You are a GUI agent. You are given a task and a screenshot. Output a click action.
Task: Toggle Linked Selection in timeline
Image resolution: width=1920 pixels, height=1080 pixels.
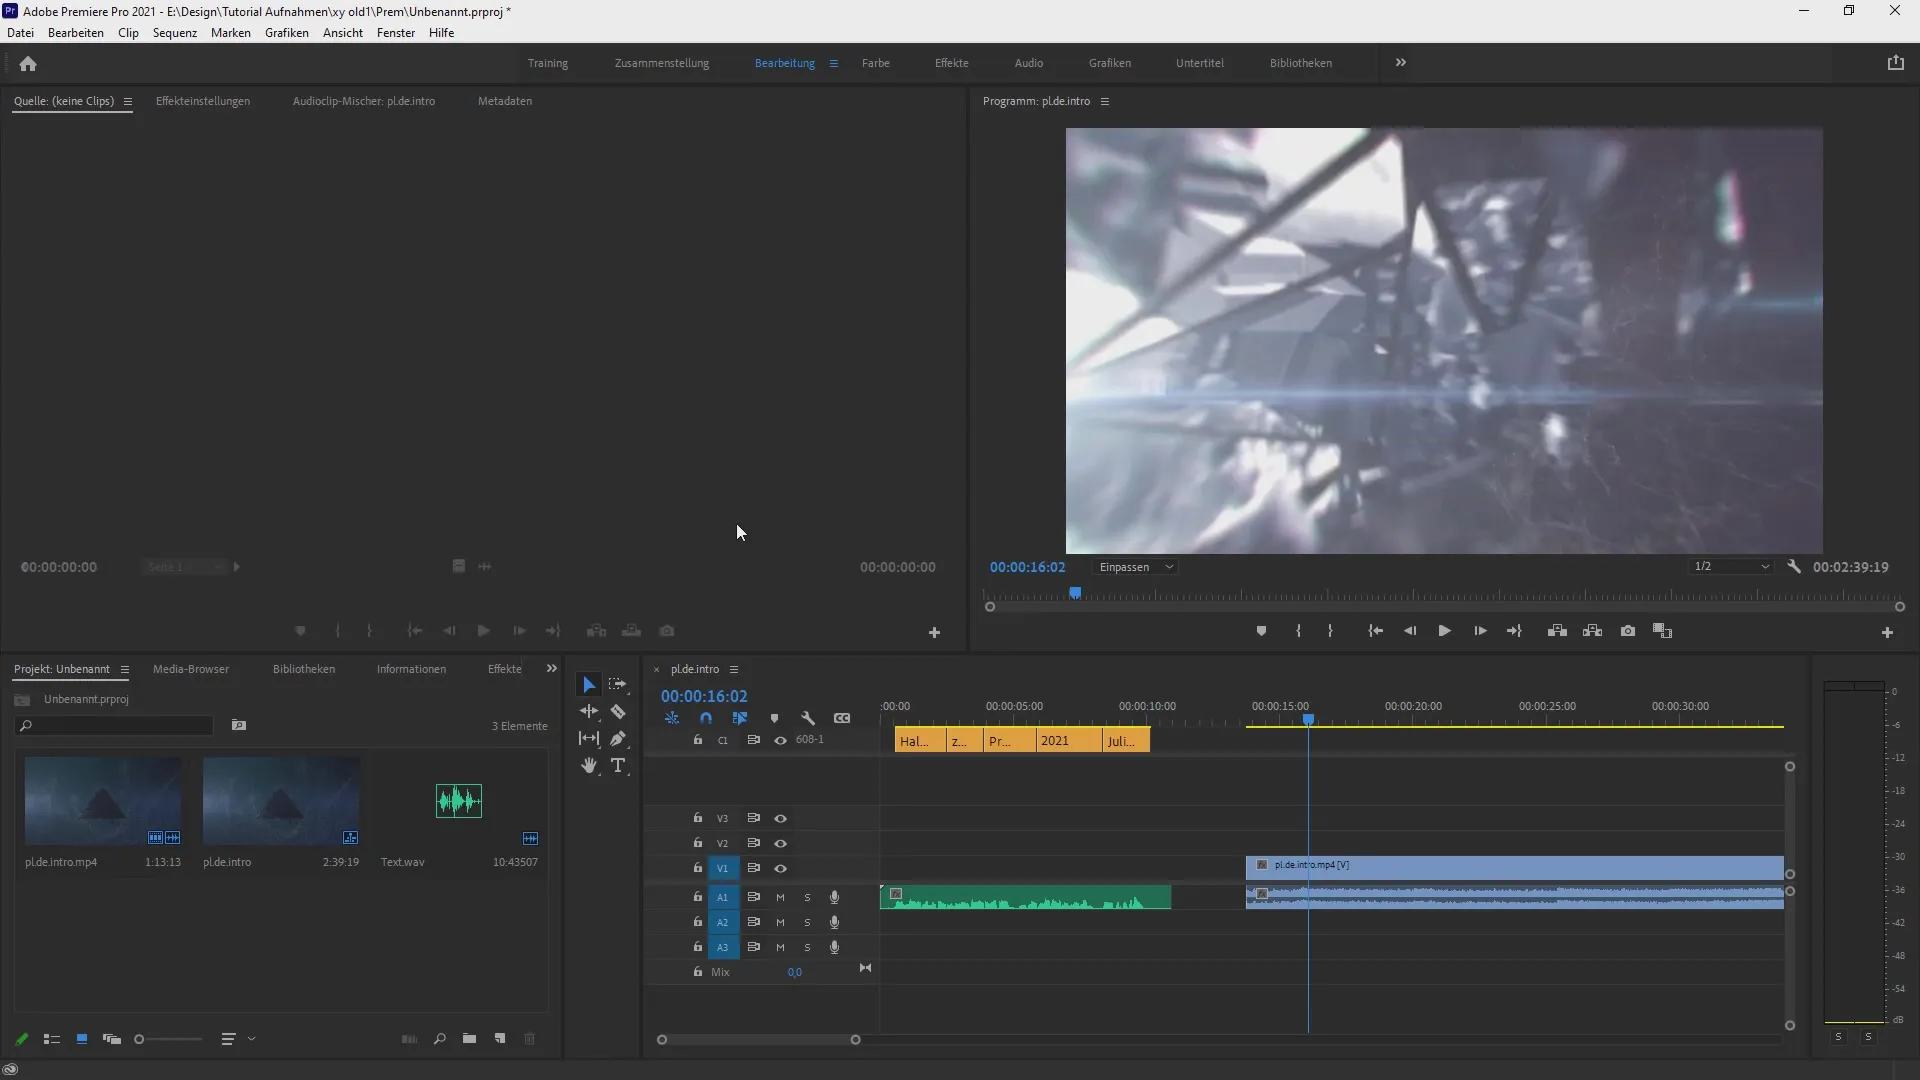(740, 718)
